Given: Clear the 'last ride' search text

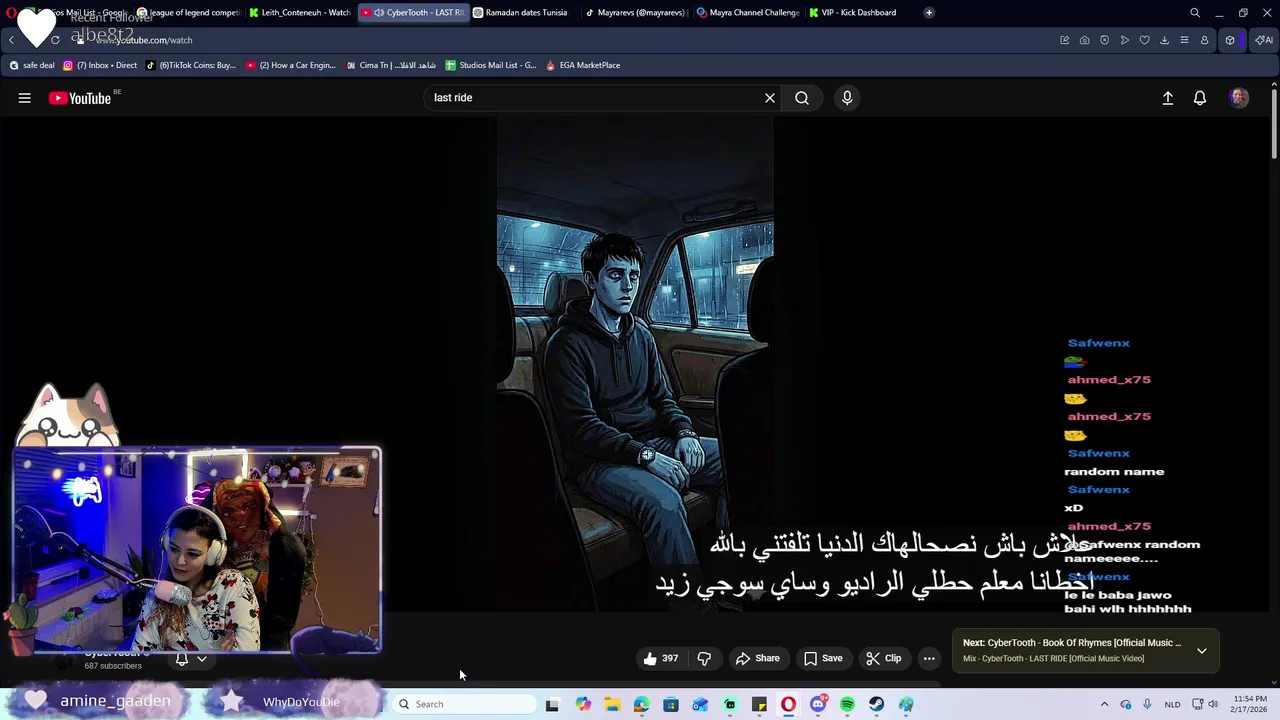Looking at the screenshot, I should [770, 98].
